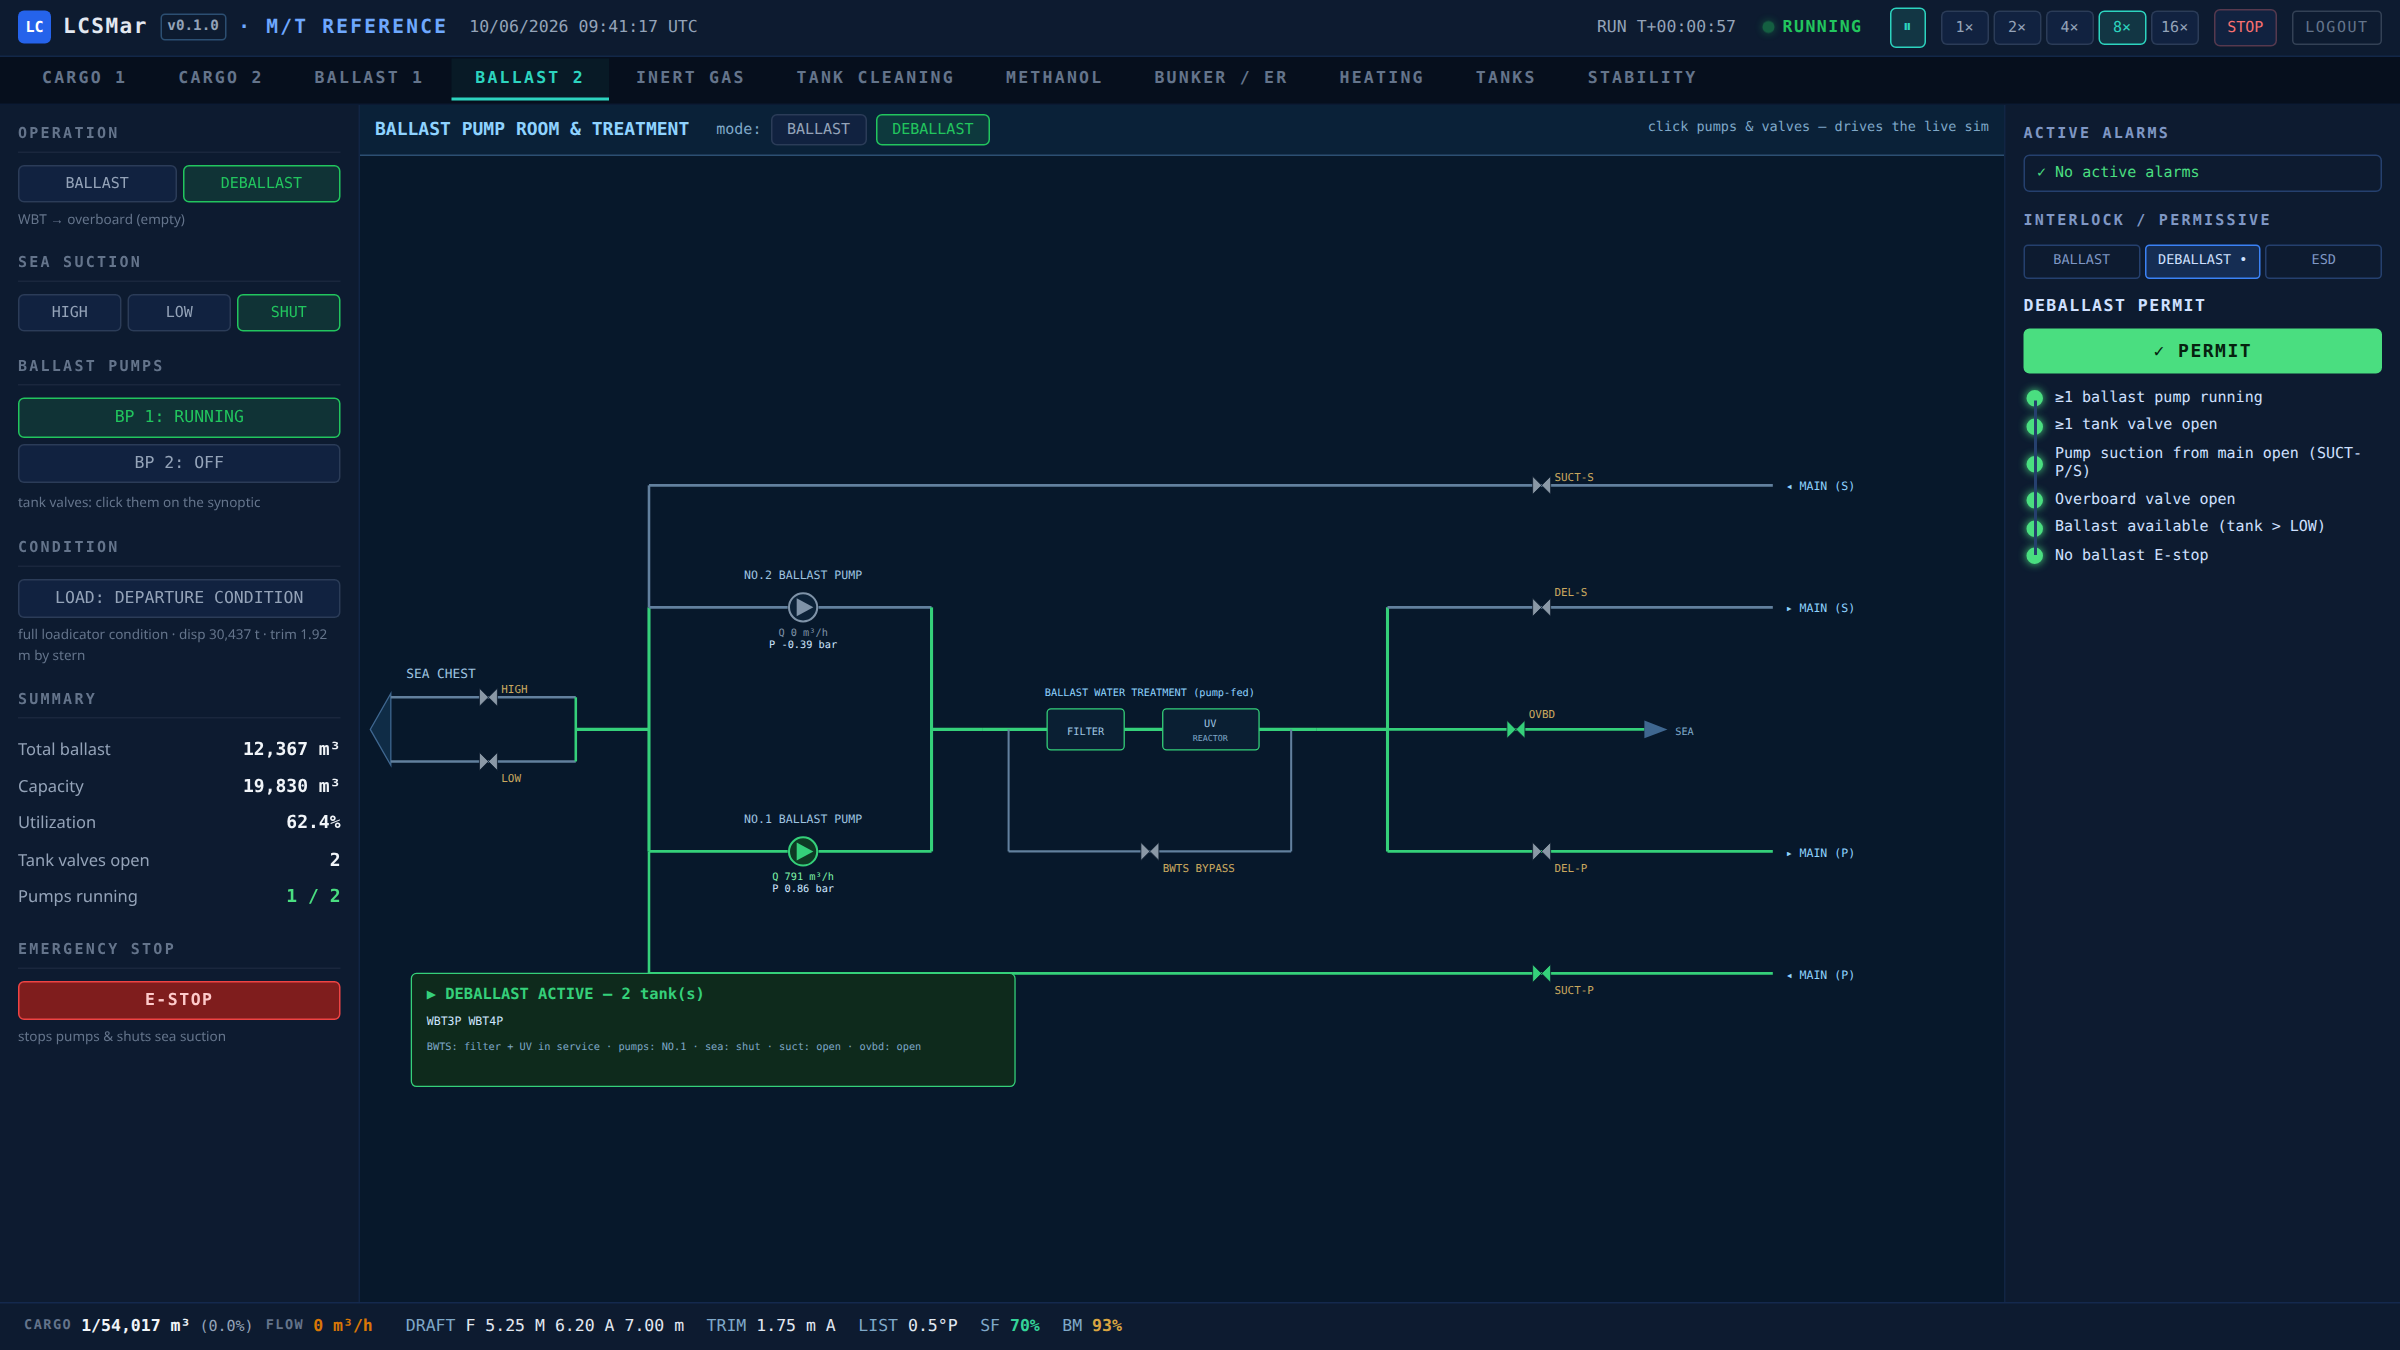This screenshot has width=2400, height=1350.
Task: Select BALLAST interlock permissive view
Action: tap(2081, 260)
